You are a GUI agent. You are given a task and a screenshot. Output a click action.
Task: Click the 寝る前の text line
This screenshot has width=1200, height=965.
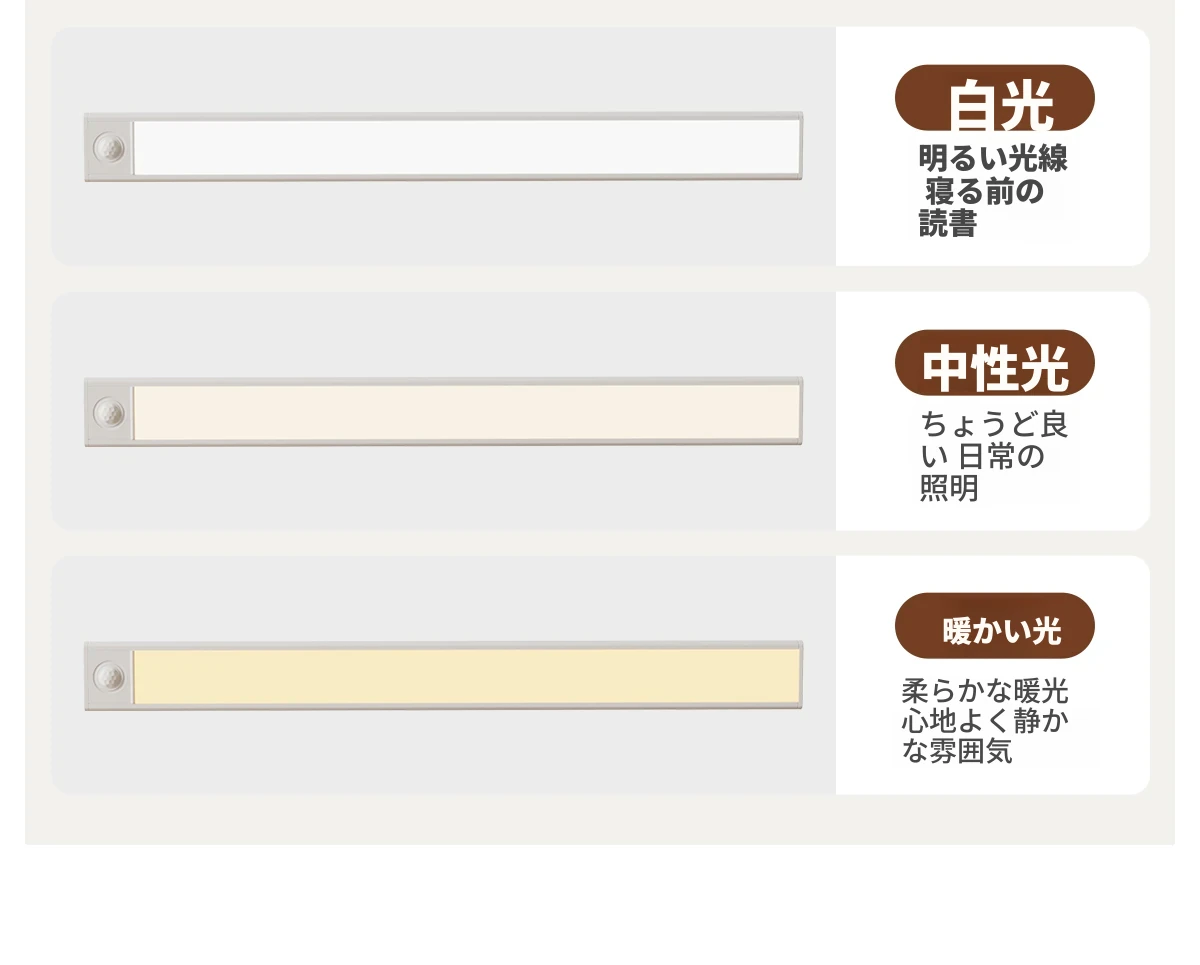[984, 191]
